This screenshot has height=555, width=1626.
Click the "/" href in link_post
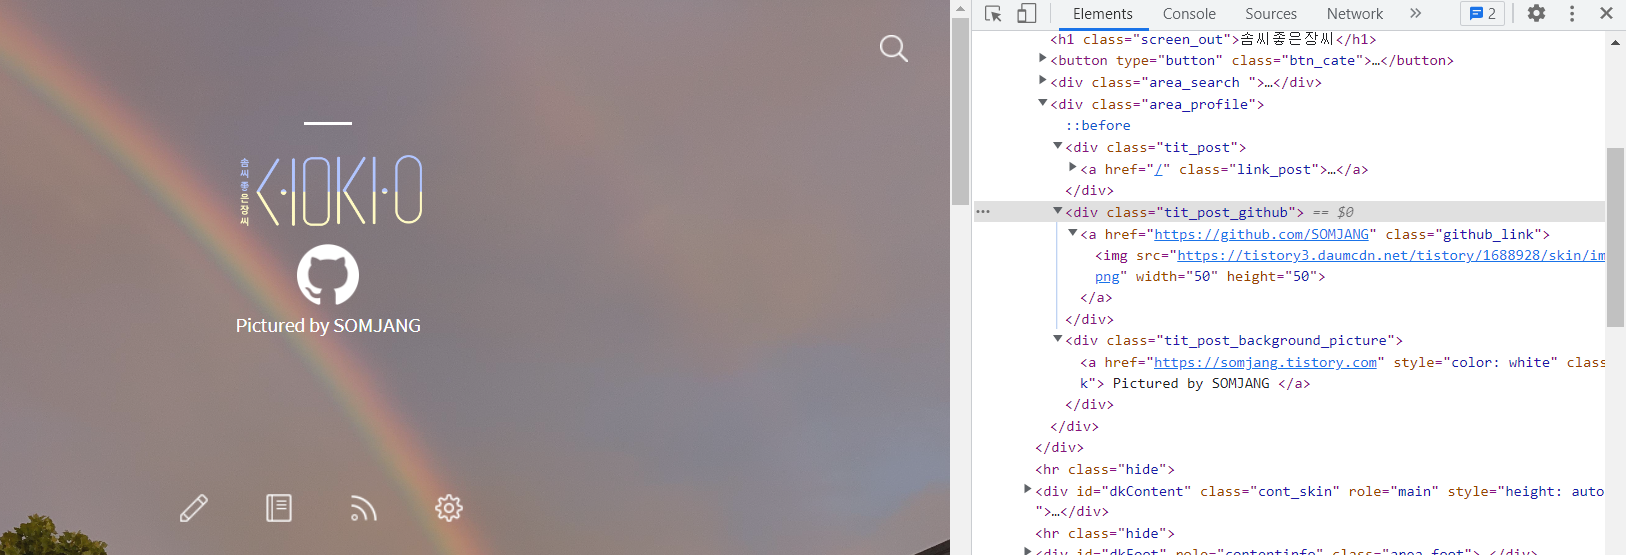(x=1159, y=169)
